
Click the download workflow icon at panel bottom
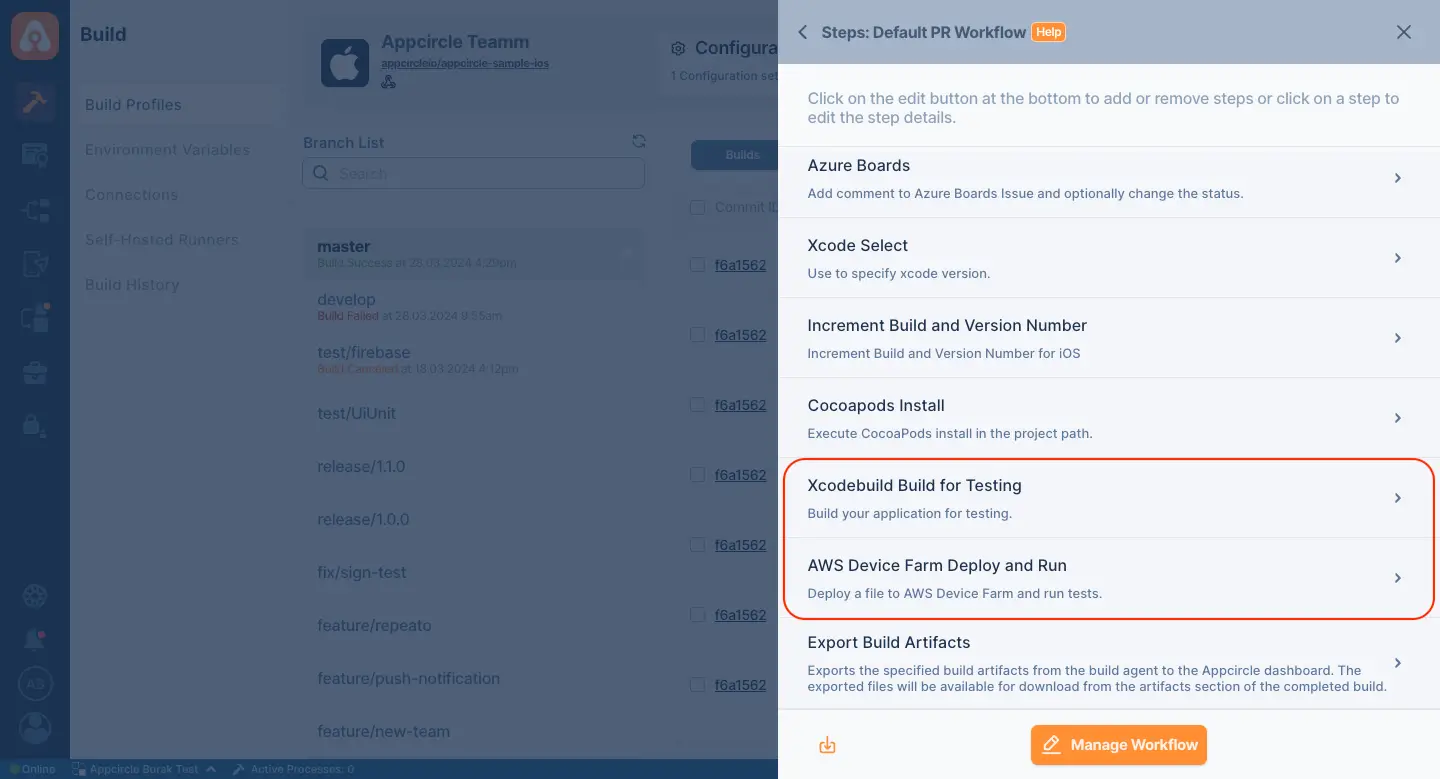827,745
